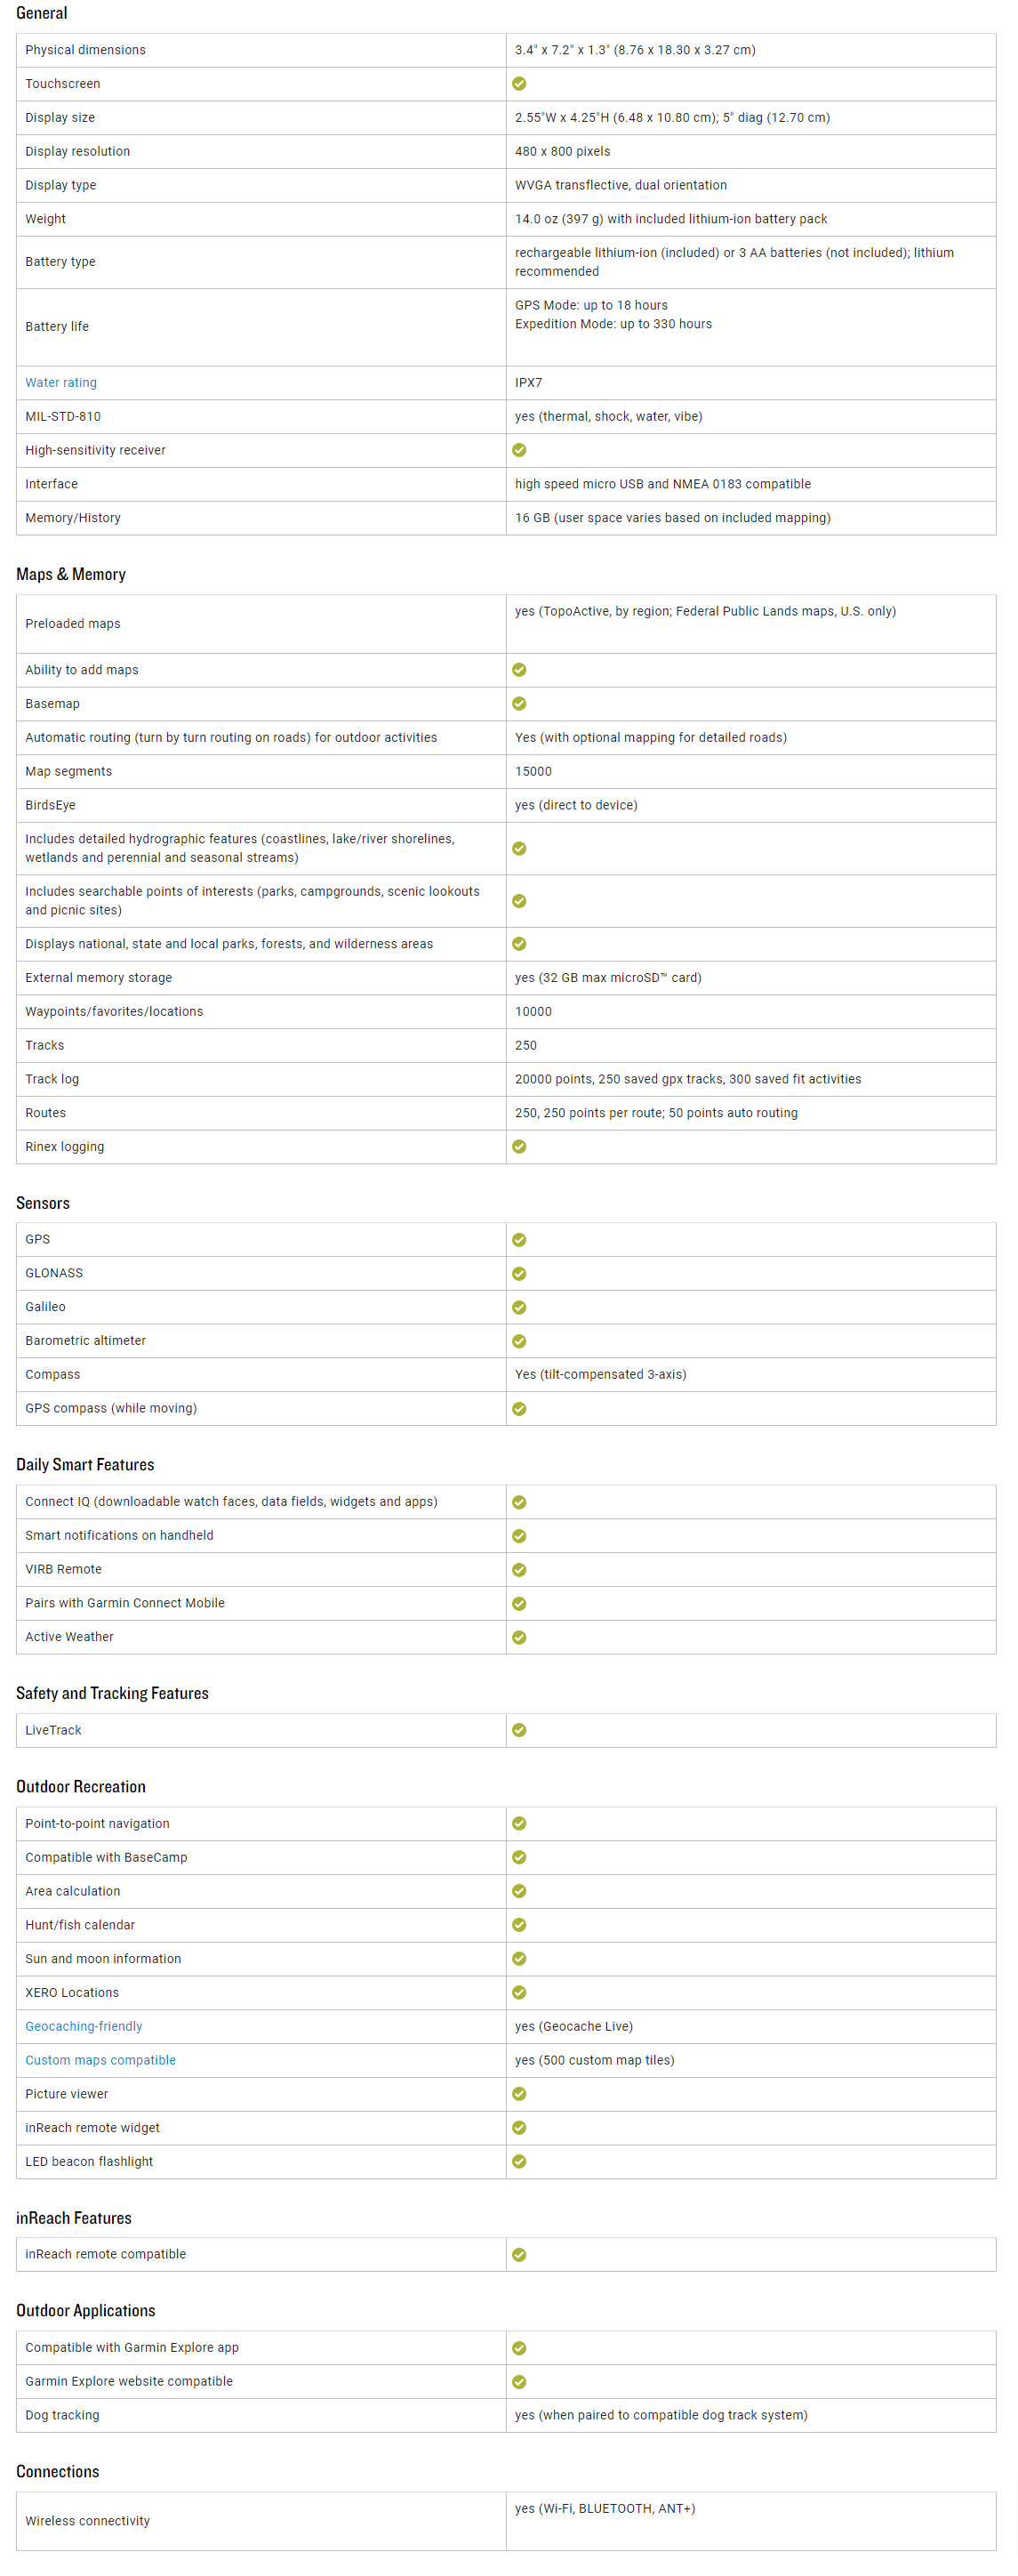The width and height of the screenshot is (1018, 2576).
Task: Click the GLONASS checkmark icon
Action: pyautogui.click(x=519, y=1274)
